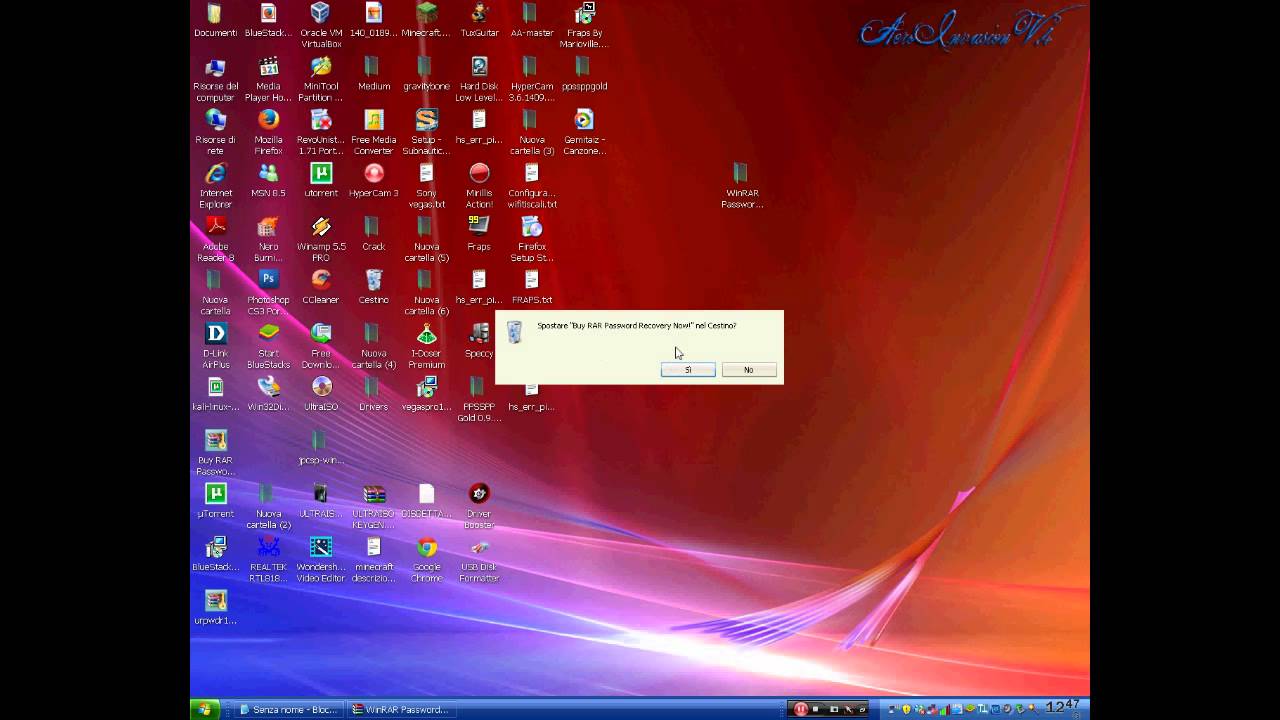Select the Adobe Reader 8 icon

click(x=215, y=240)
